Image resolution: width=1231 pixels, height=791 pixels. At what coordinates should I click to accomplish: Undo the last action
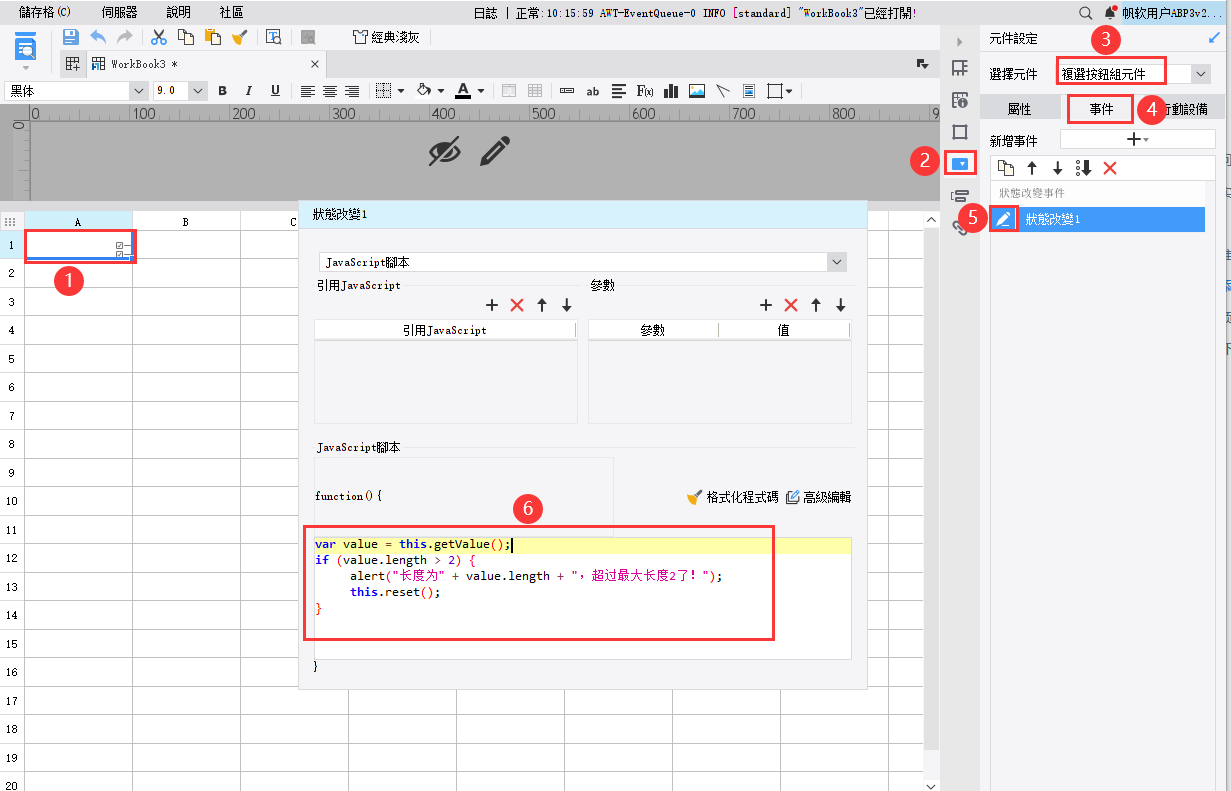pos(98,37)
